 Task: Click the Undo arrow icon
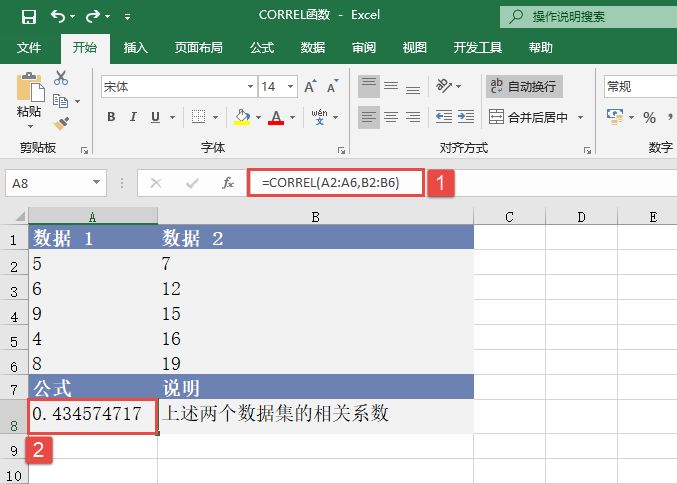point(58,17)
